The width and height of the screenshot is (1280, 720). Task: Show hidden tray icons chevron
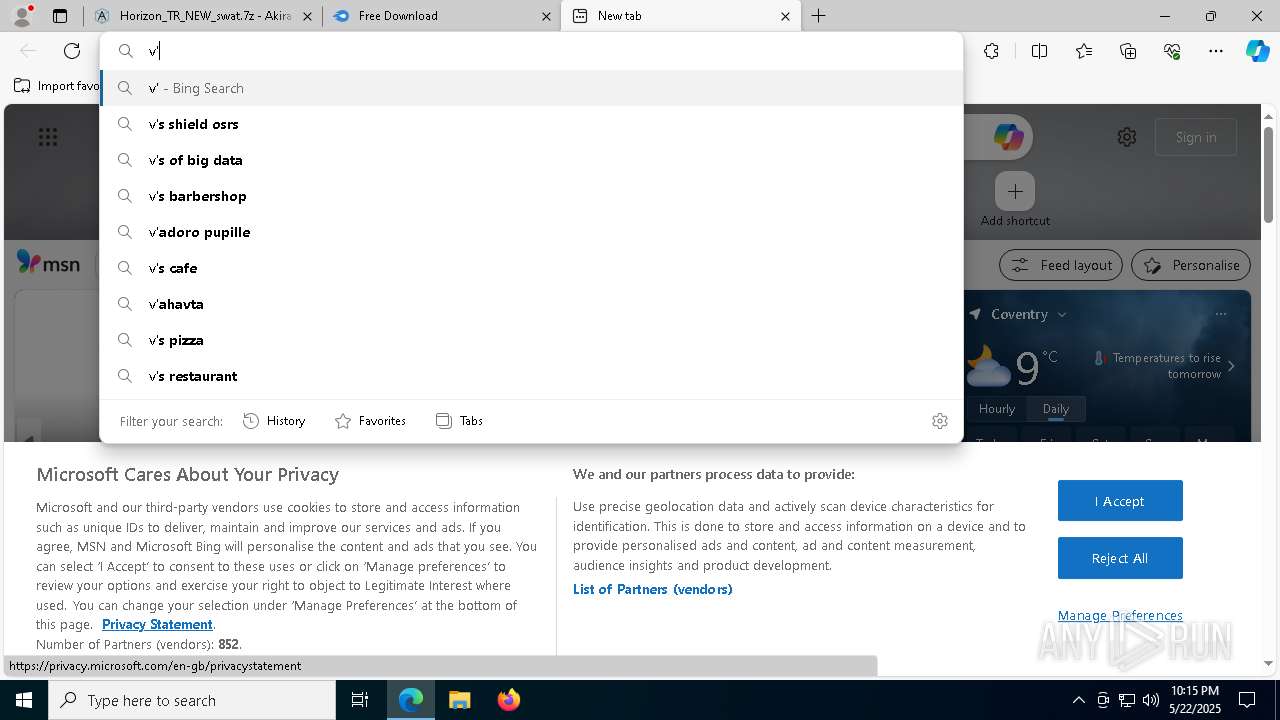coord(1078,700)
